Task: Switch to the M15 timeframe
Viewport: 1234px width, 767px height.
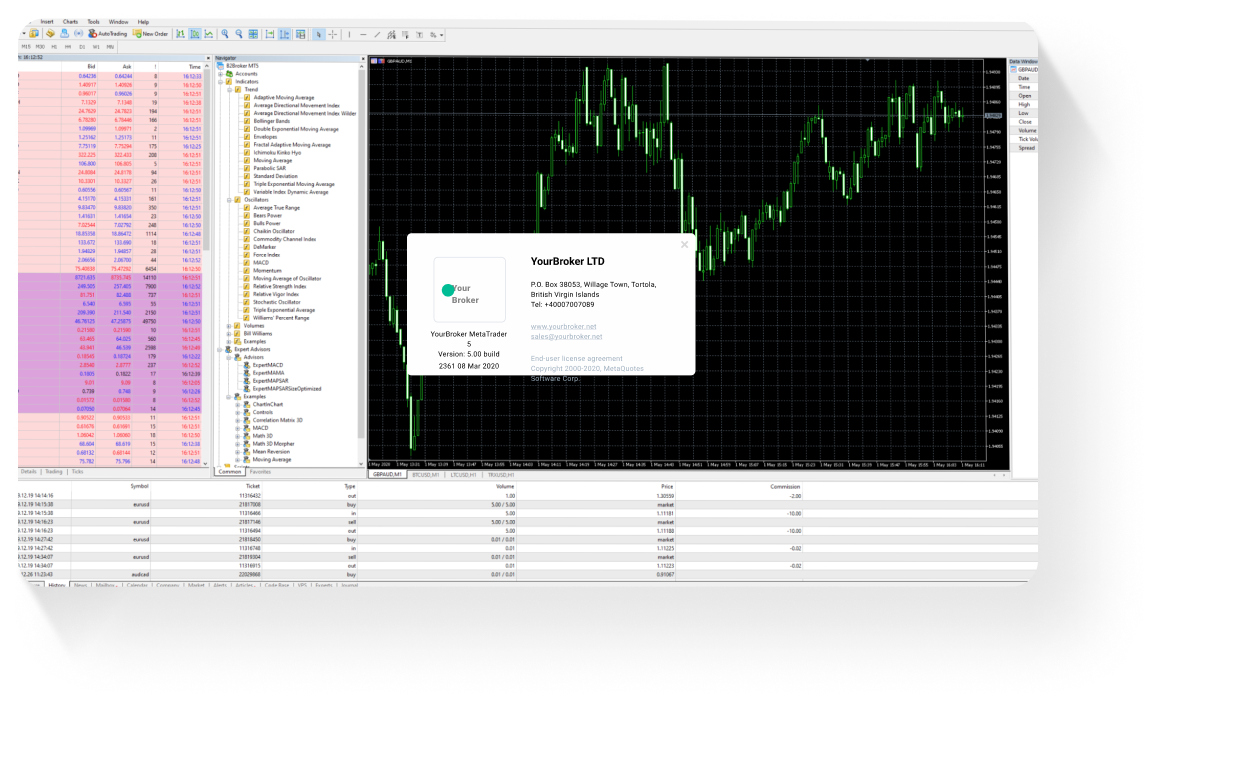Action: (x=25, y=47)
